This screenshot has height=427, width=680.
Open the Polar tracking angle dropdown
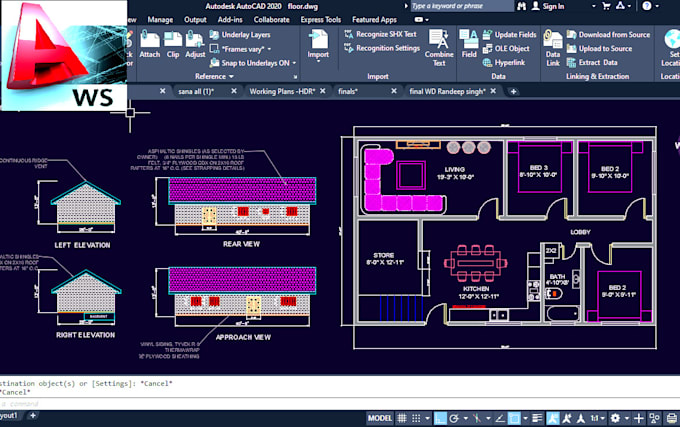(466, 418)
